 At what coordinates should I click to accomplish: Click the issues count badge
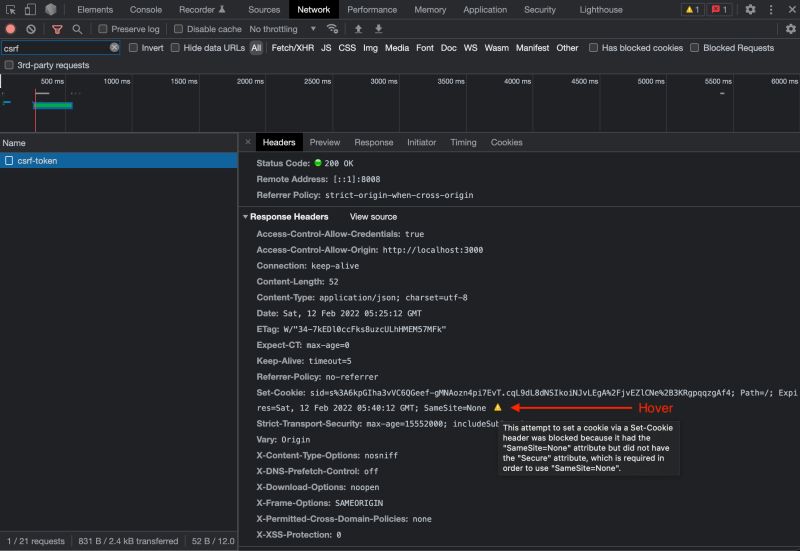pos(719,9)
